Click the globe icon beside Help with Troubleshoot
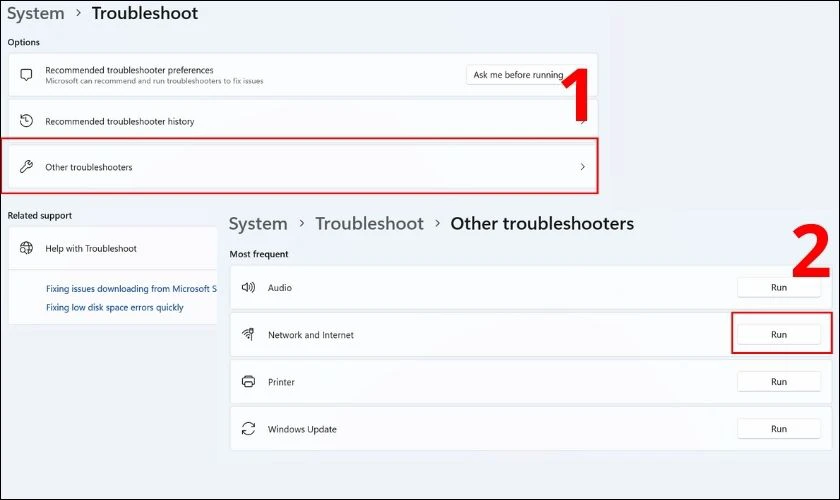The image size is (840, 500). click(x=26, y=248)
